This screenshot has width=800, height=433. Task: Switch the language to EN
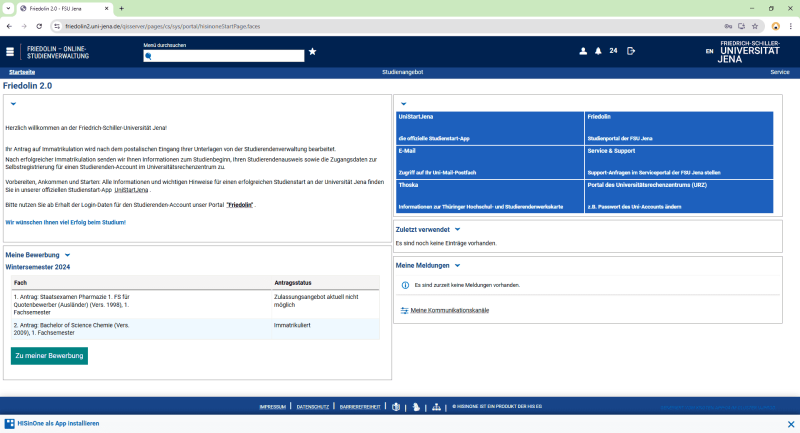point(709,52)
